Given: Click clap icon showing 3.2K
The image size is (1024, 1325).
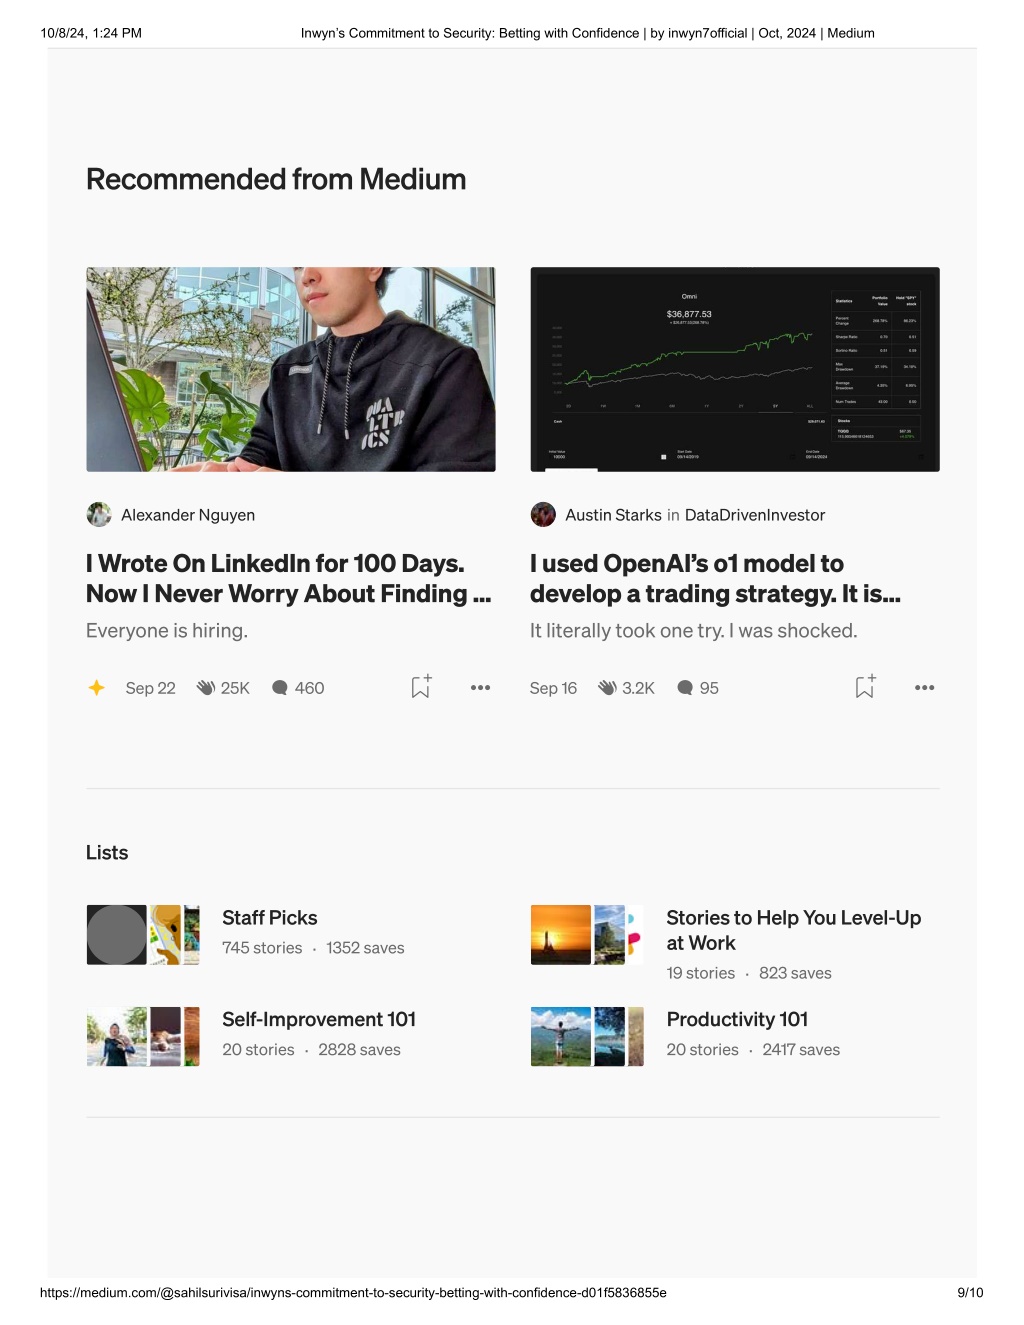Looking at the screenshot, I should [x=607, y=688].
